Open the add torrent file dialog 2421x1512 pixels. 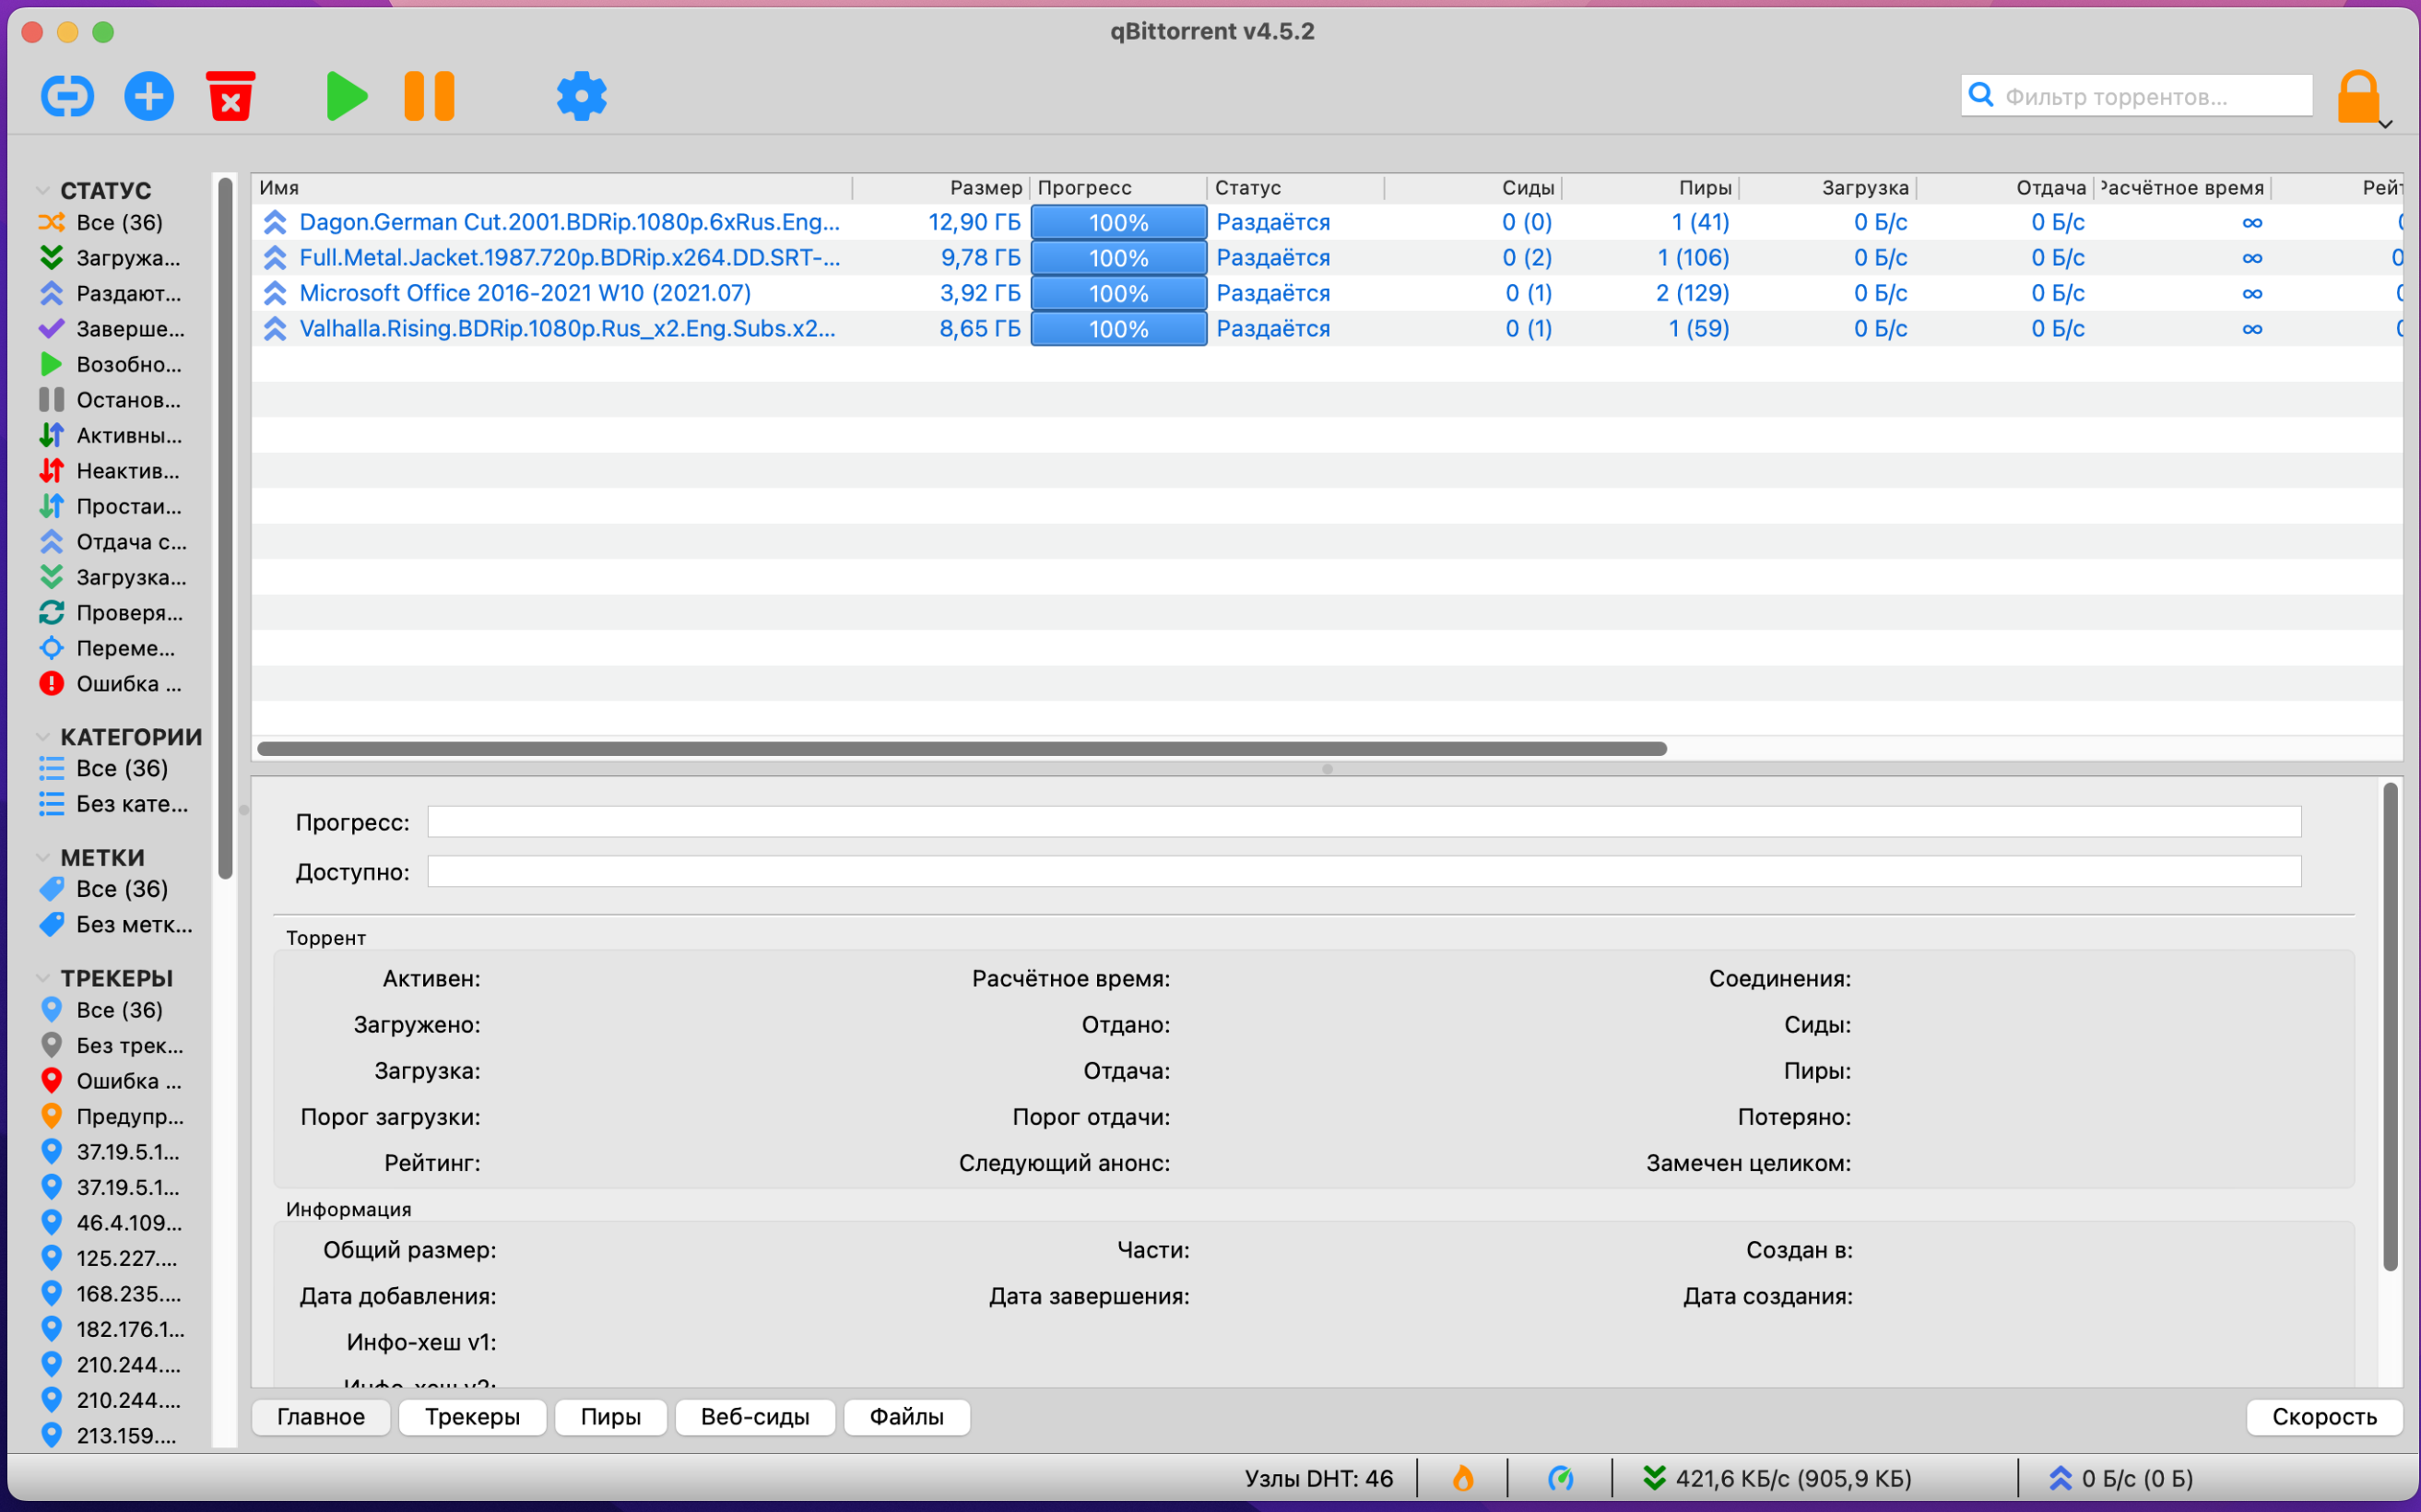(x=148, y=95)
